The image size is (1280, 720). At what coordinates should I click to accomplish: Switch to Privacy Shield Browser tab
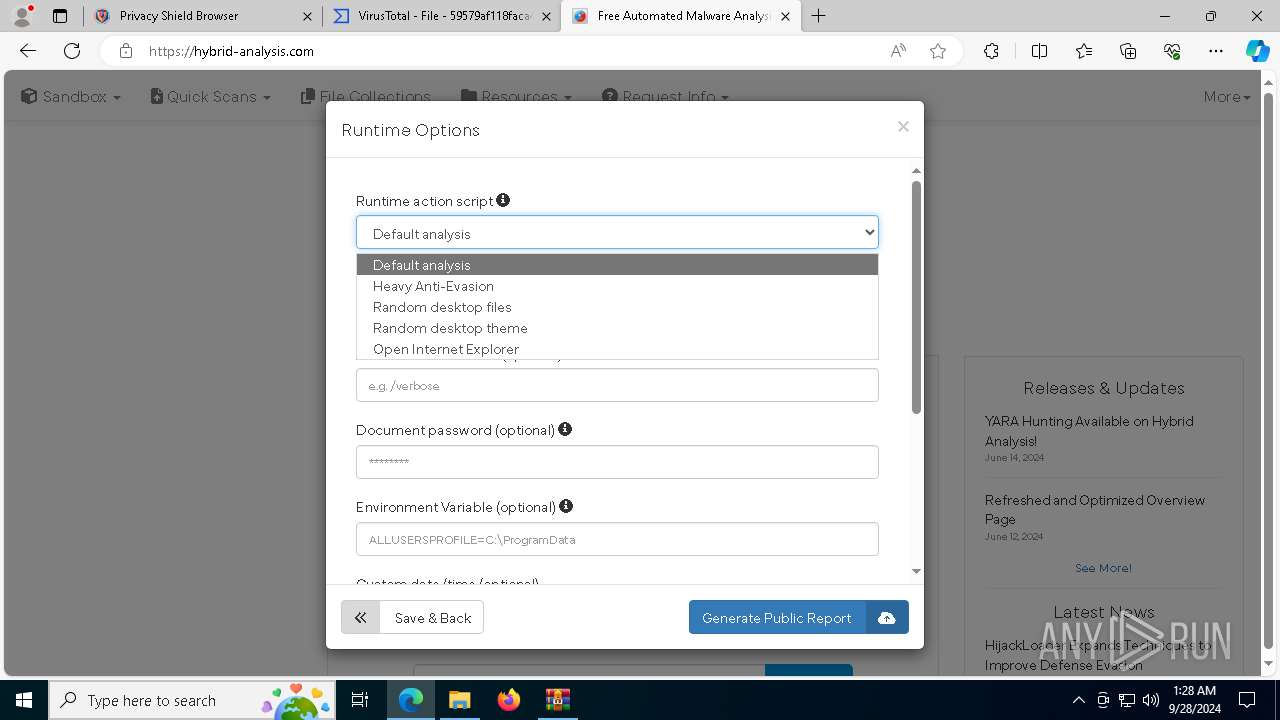point(202,16)
